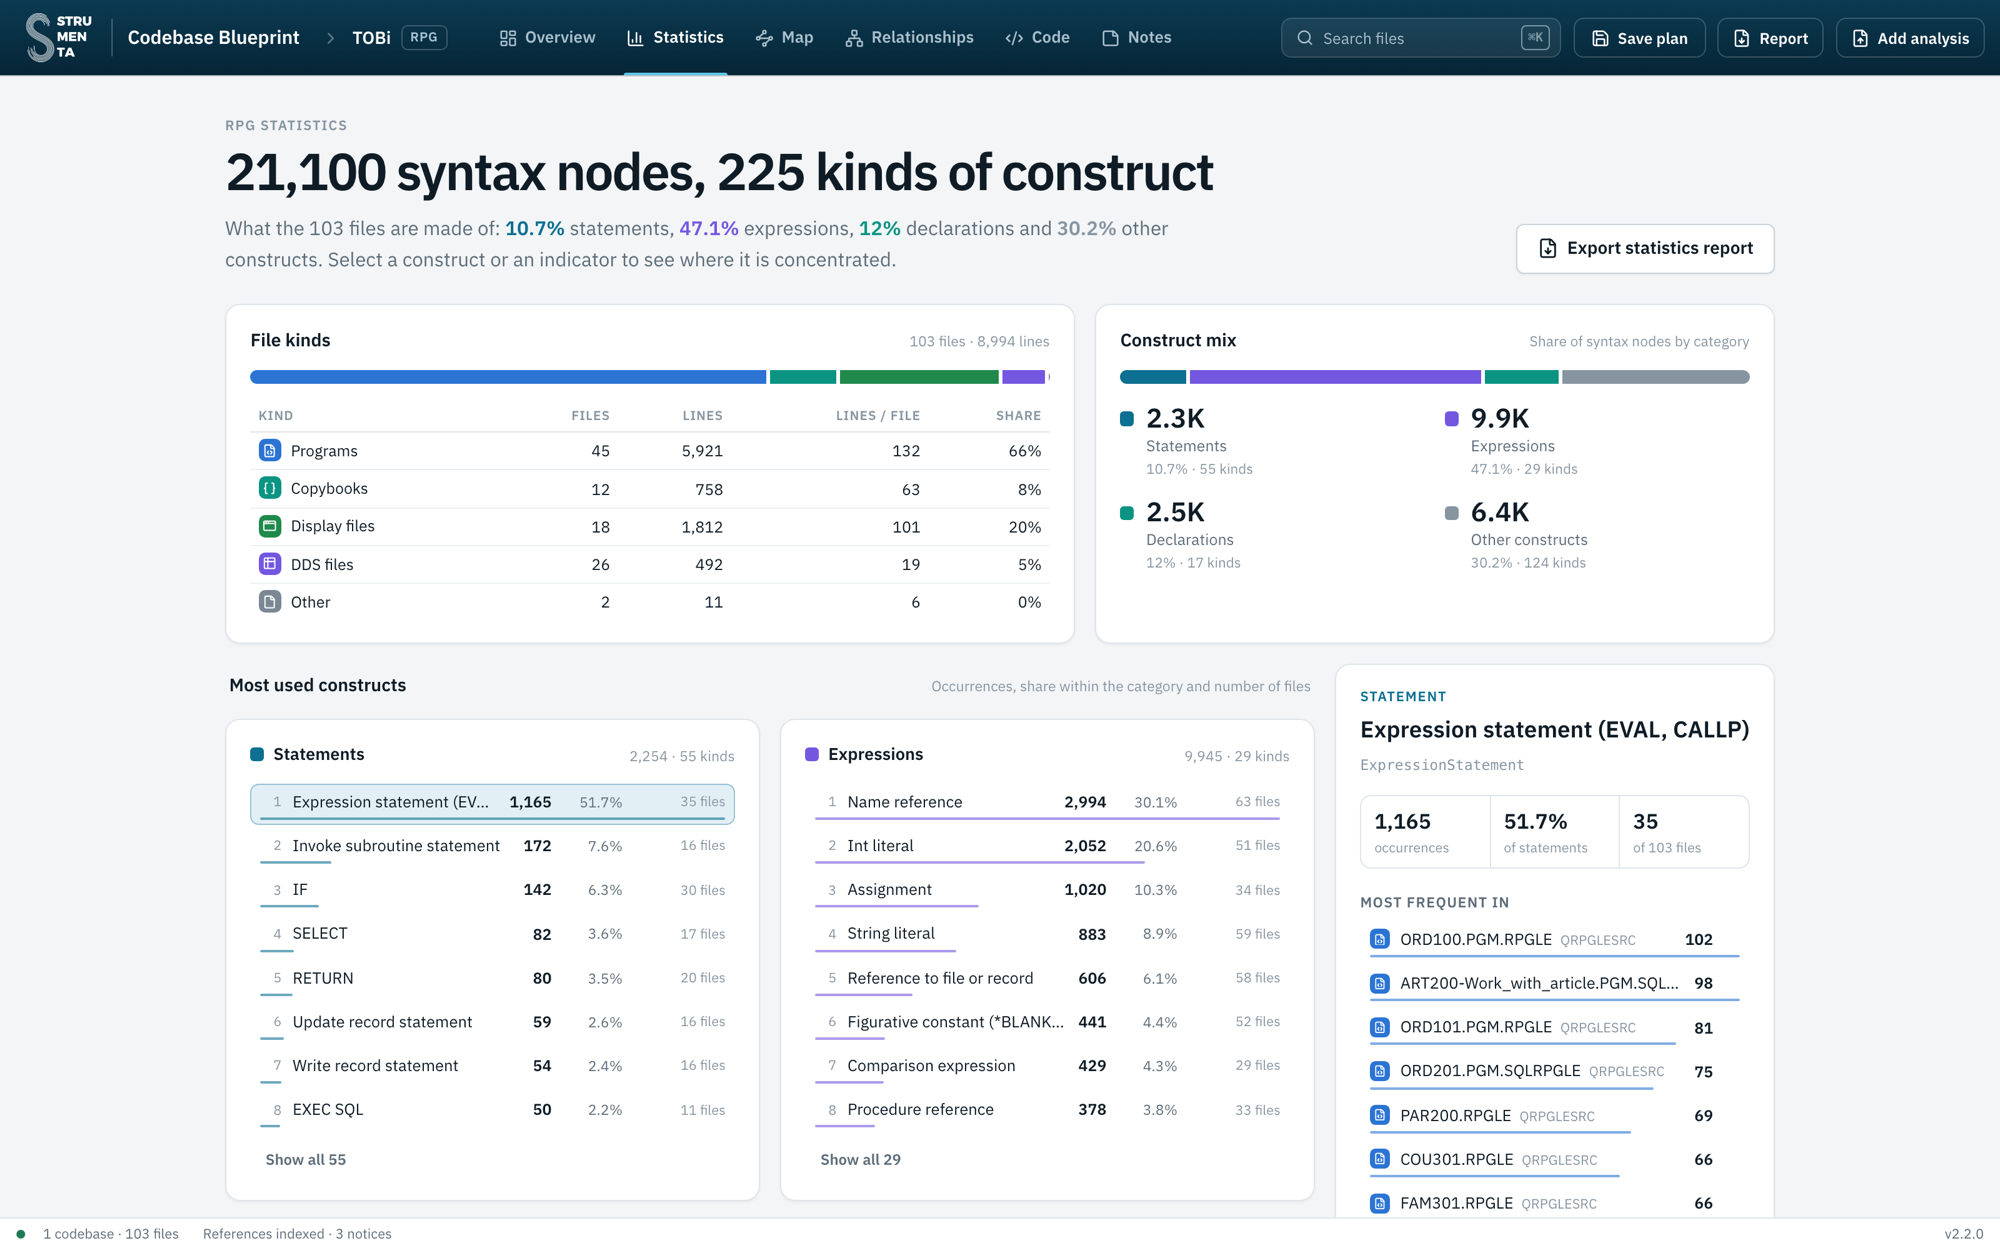The height and width of the screenshot is (1250, 2000).
Task: Click the ORD100.PGM.RPGLE file icon
Action: click(1380, 939)
